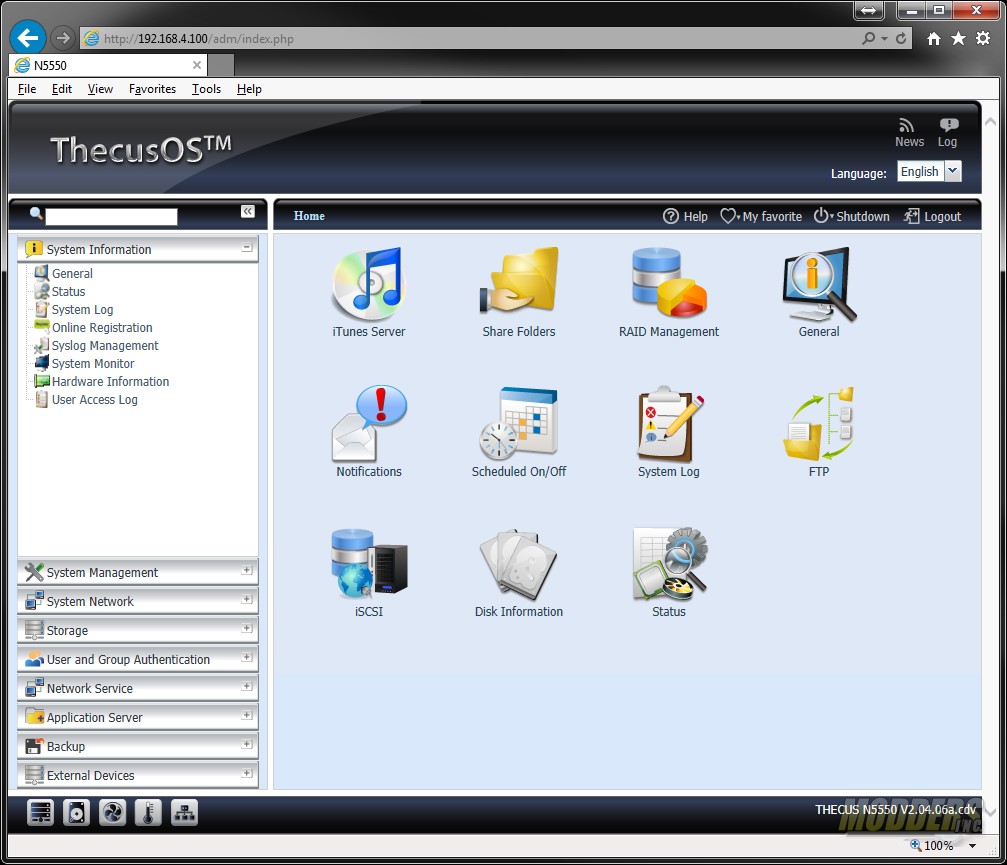Open Notifications shortcut
This screenshot has height=865, width=1007.
pyautogui.click(x=369, y=423)
